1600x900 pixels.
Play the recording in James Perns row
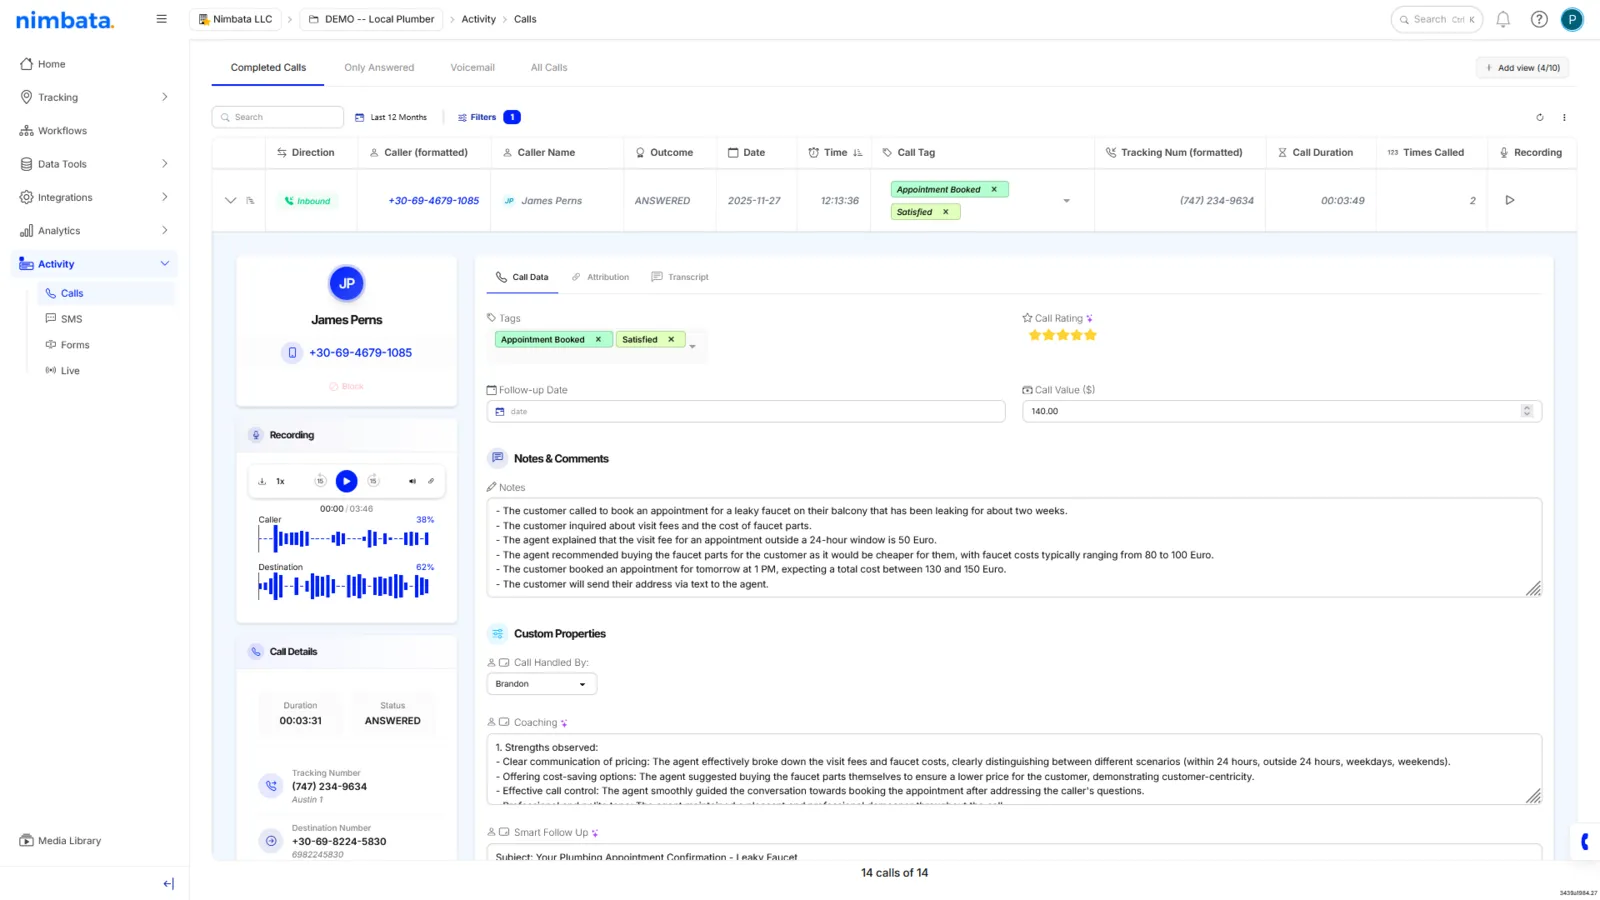[x=1510, y=200]
